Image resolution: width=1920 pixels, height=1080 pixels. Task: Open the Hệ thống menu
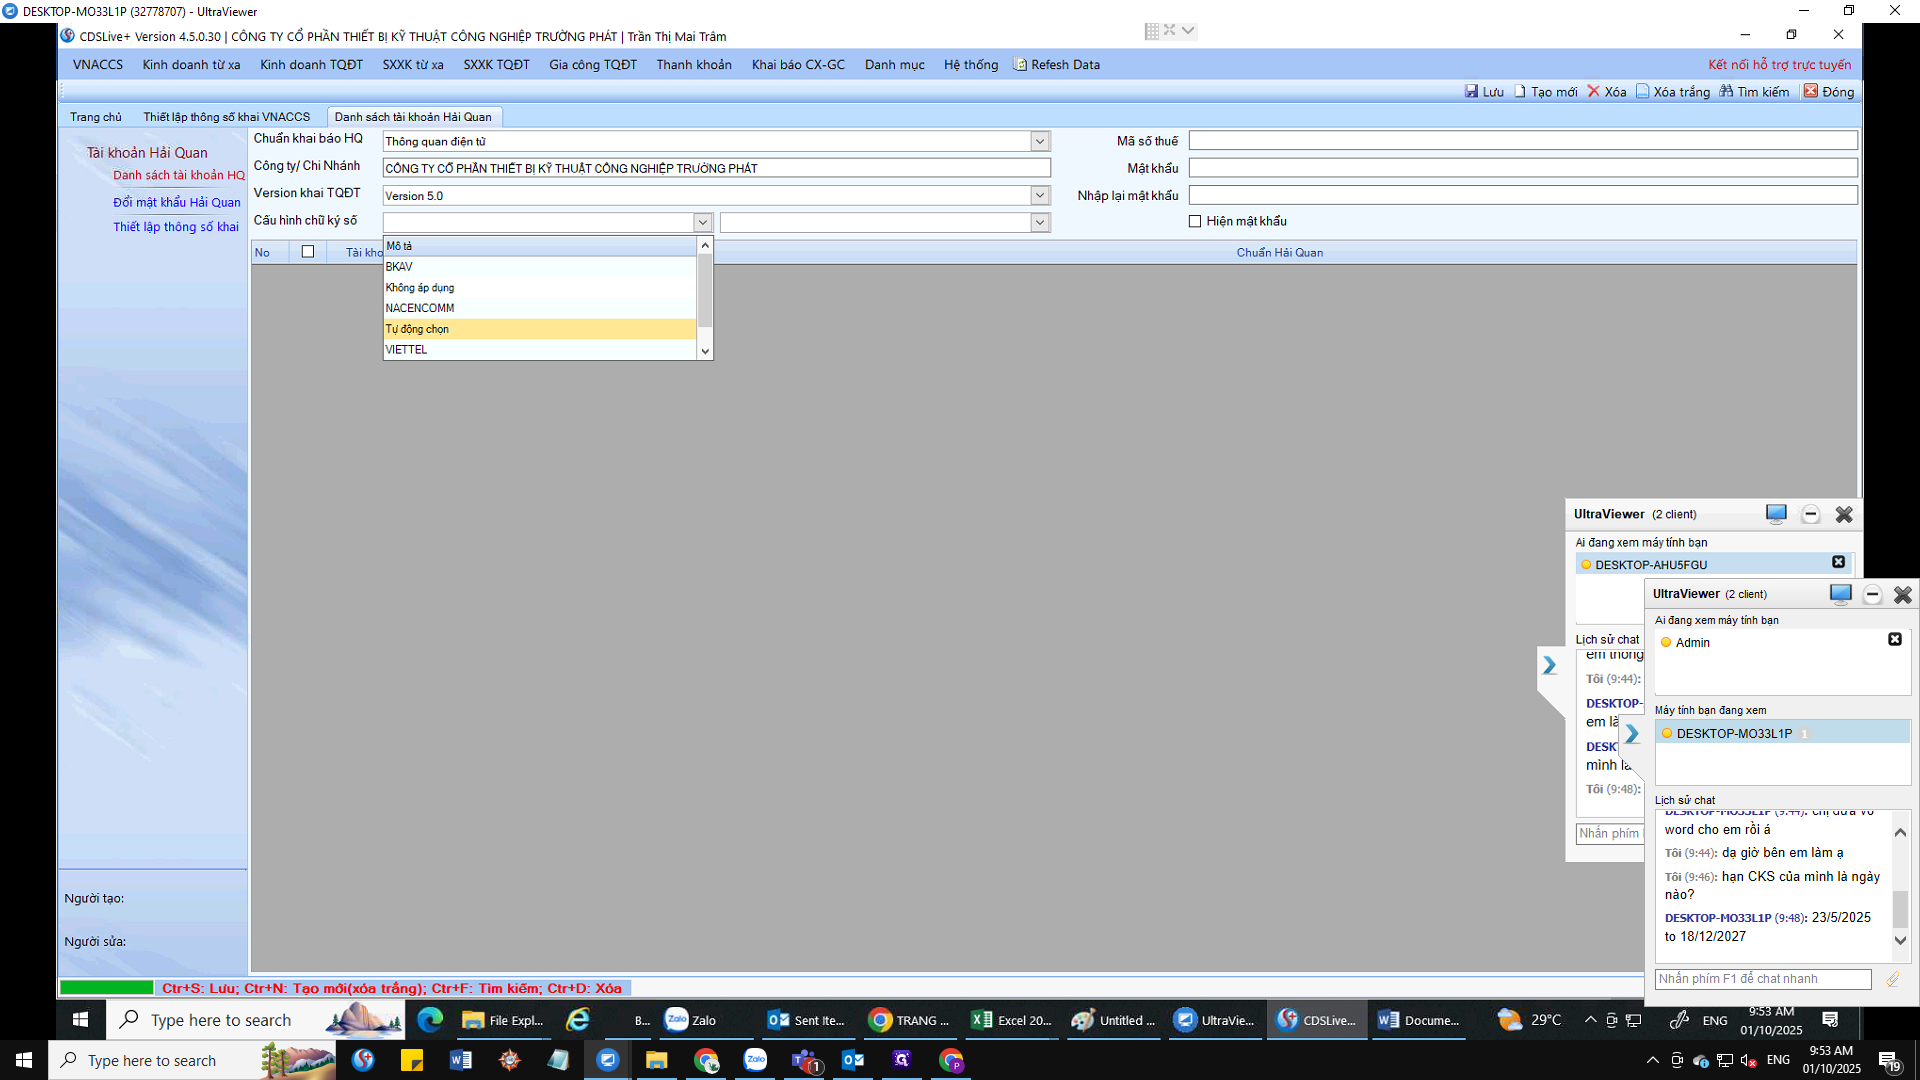tap(970, 64)
